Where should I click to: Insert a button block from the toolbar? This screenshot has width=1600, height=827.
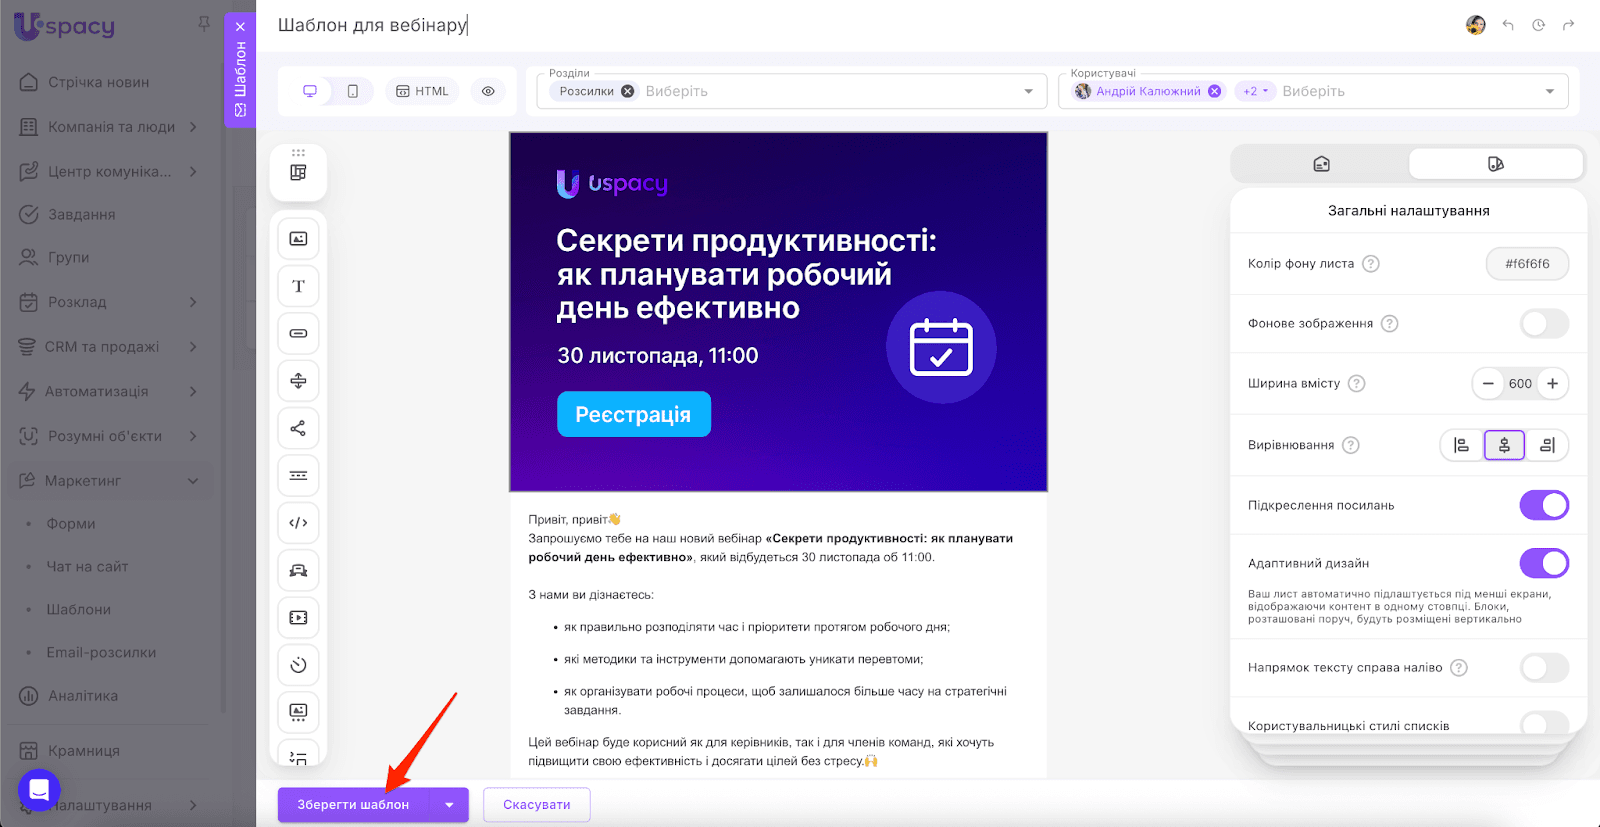[x=298, y=333]
